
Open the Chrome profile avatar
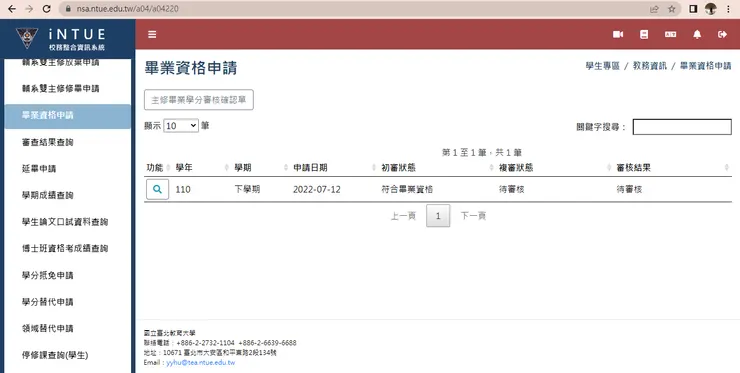(711, 9)
